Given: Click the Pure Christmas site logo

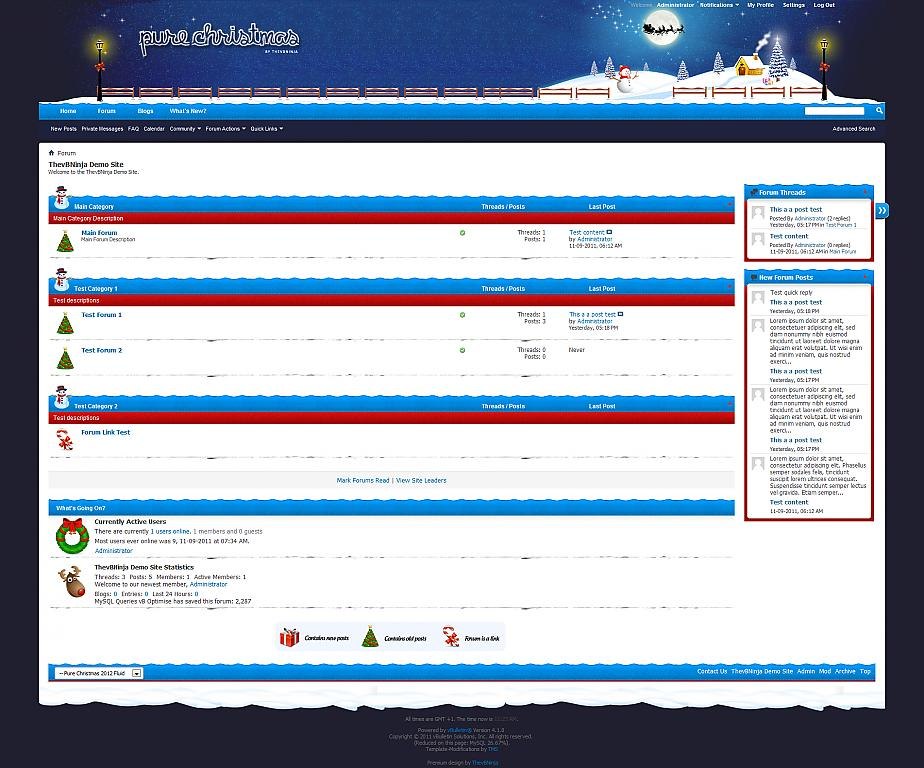Looking at the screenshot, I should (219, 39).
